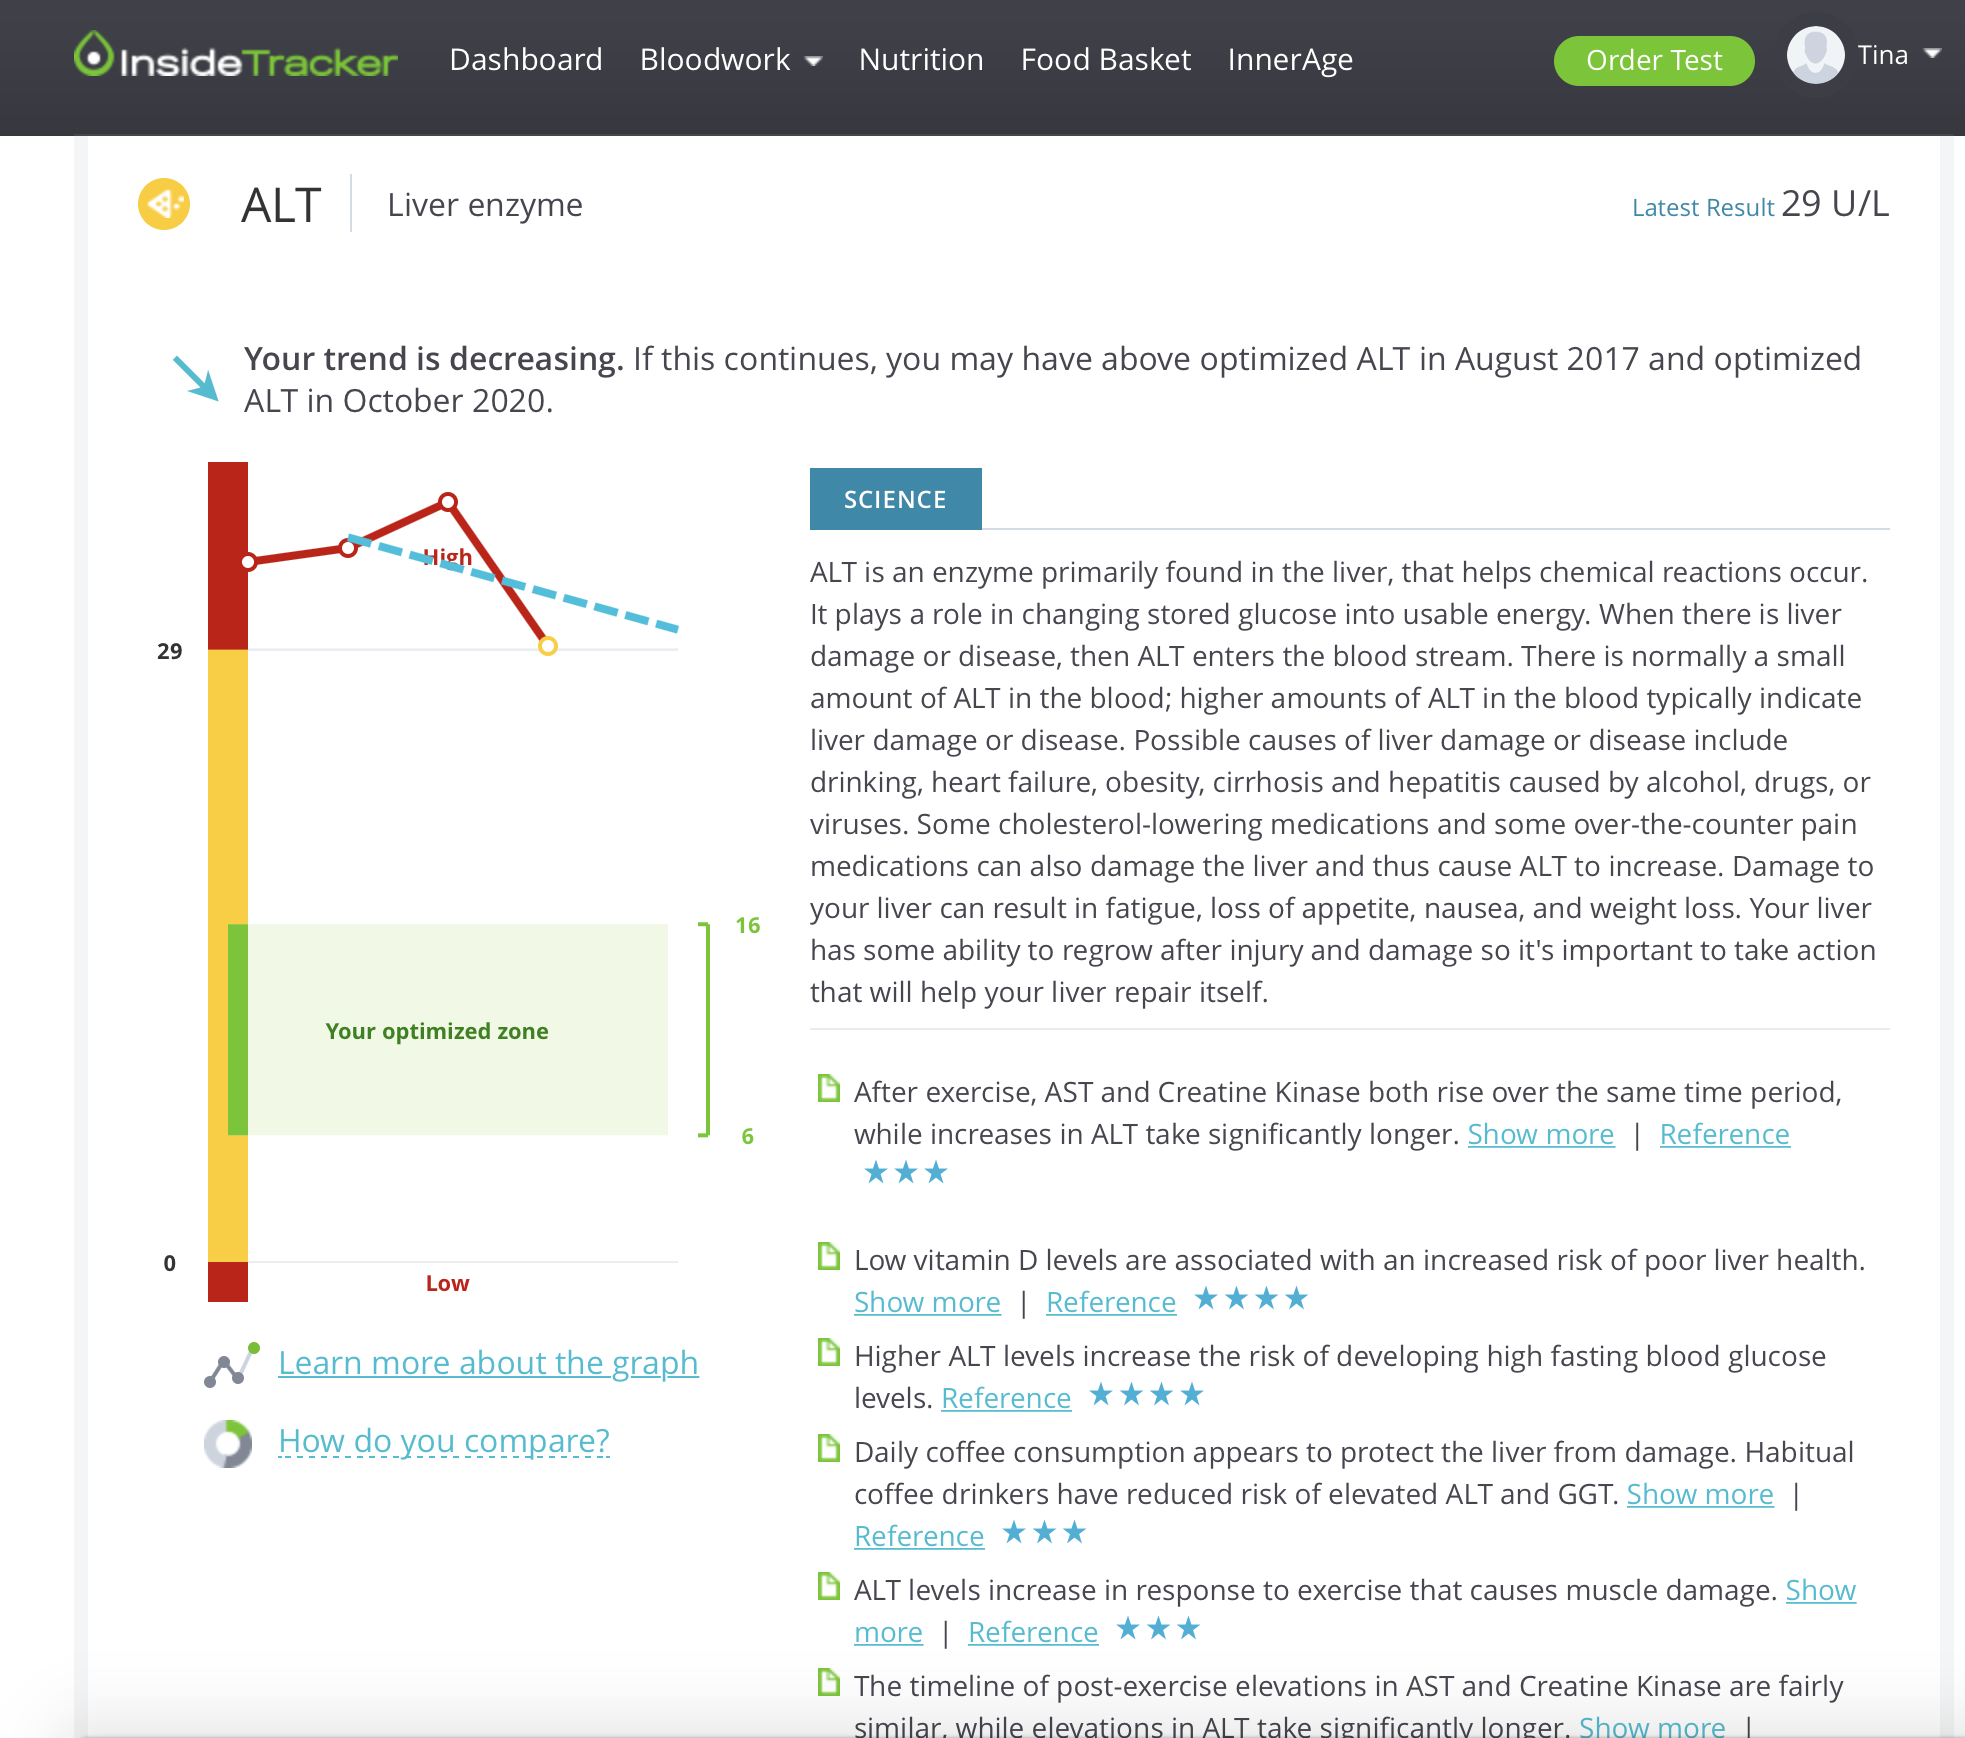Click the 'Liver enzyme' subtitle
Image resolution: width=1965 pixels, height=1738 pixels.
(485, 205)
